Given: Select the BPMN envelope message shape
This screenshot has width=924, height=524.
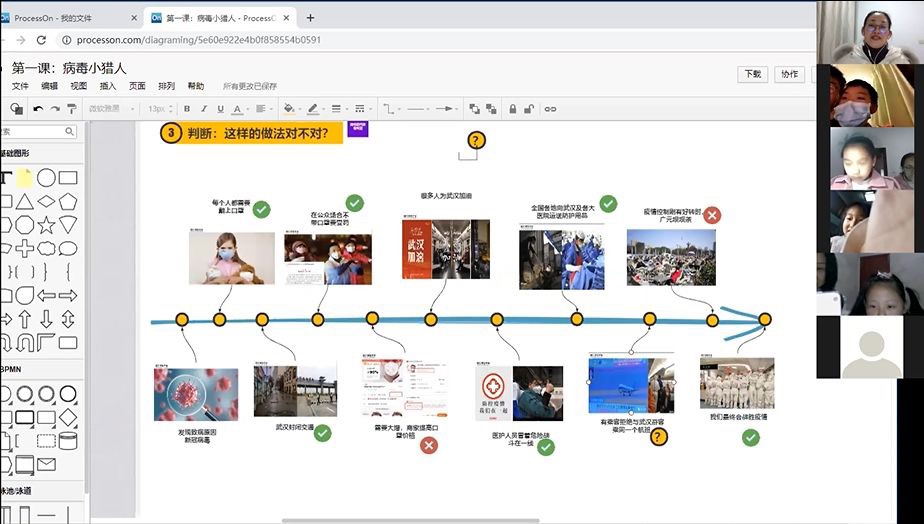Looking at the screenshot, I should (x=46, y=464).
